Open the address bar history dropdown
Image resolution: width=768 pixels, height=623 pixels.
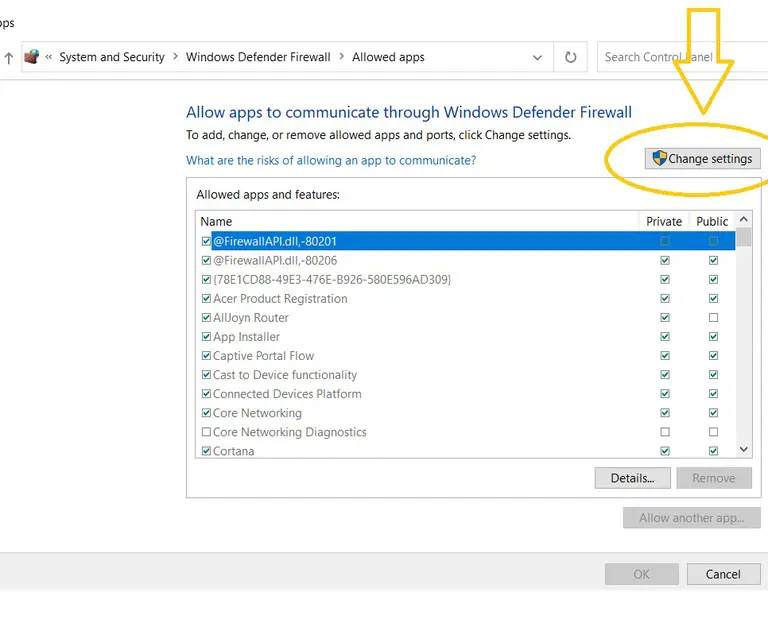click(537, 57)
